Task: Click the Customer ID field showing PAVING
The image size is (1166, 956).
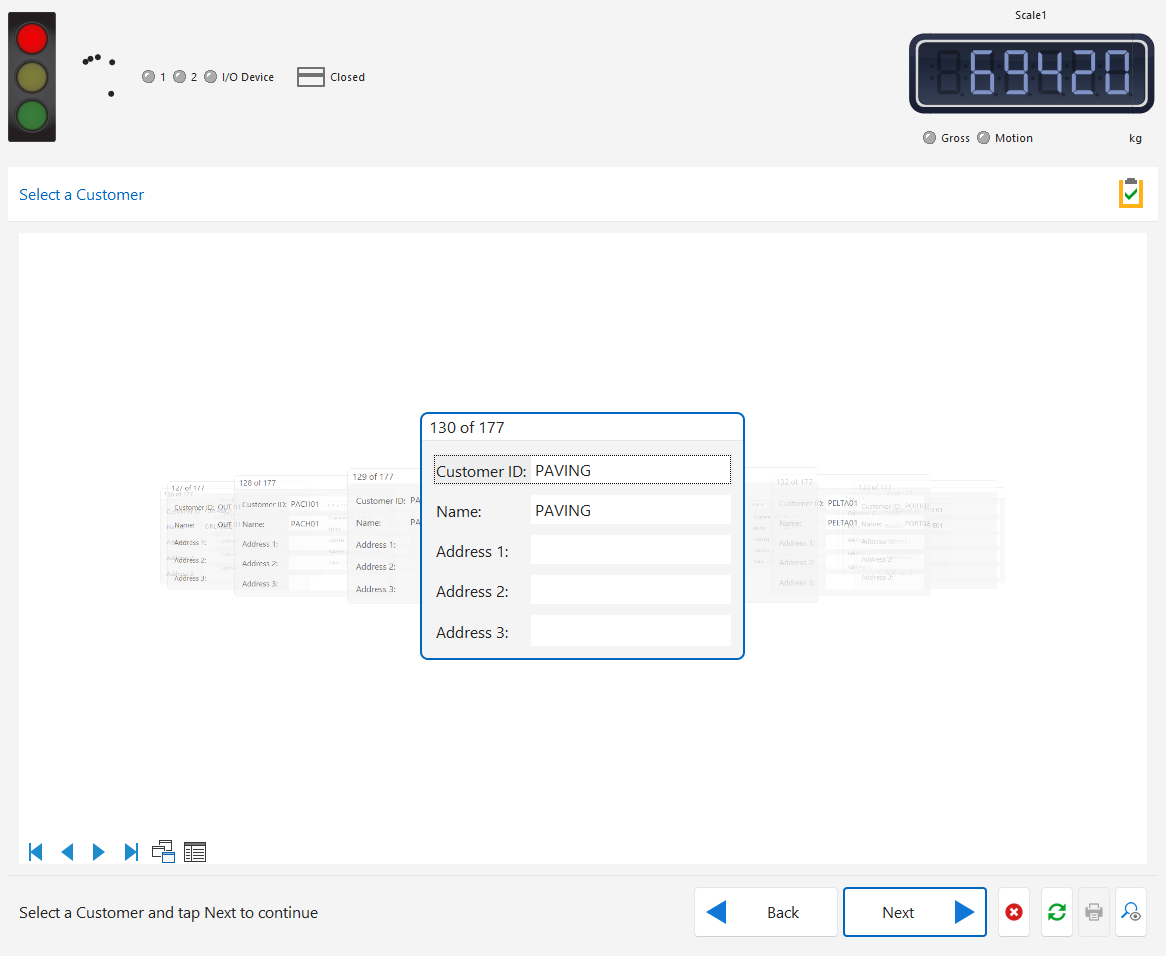Action: [630, 470]
